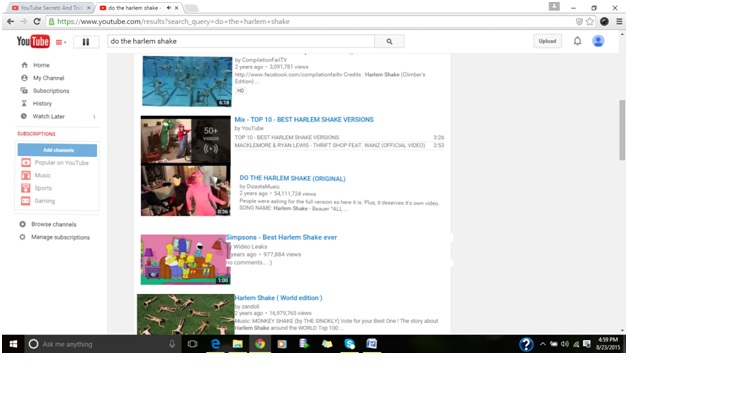Click the dark round extension icon
Image resolution: width=736 pixels, height=394 pixels.
coord(605,22)
